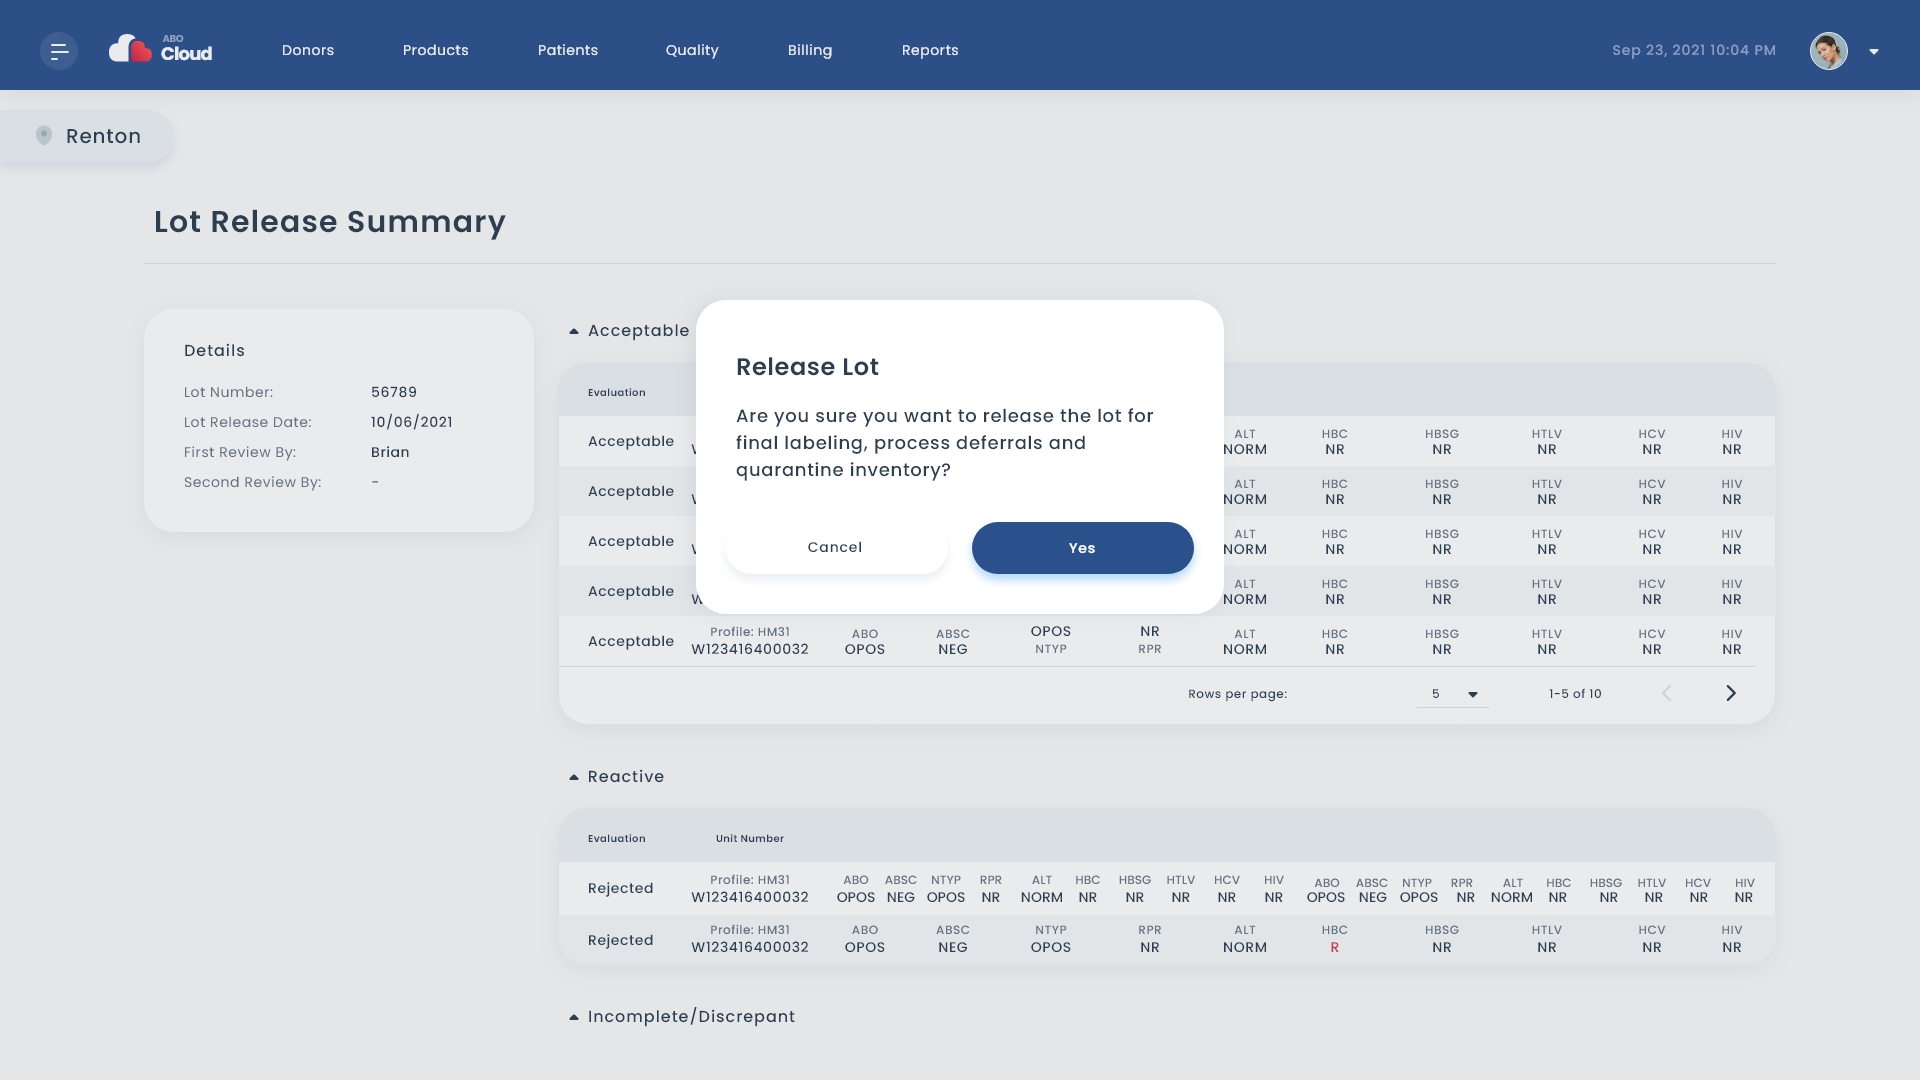Click the First Review By name Brian
The image size is (1920, 1080).
(x=390, y=452)
